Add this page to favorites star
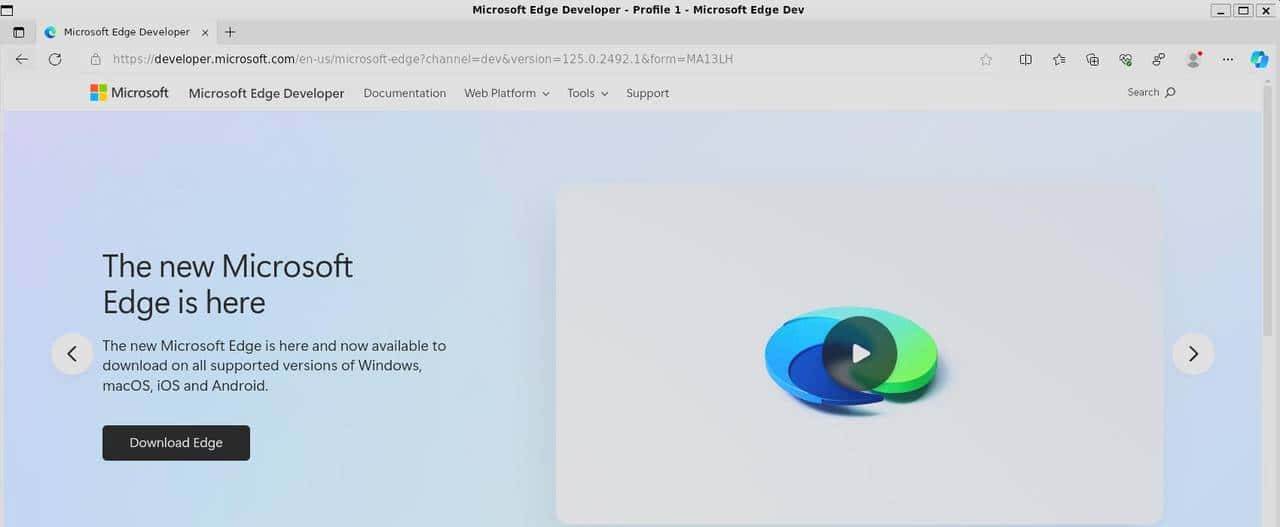Image resolution: width=1280 pixels, height=527 pixels. click(x=986, y=60)
